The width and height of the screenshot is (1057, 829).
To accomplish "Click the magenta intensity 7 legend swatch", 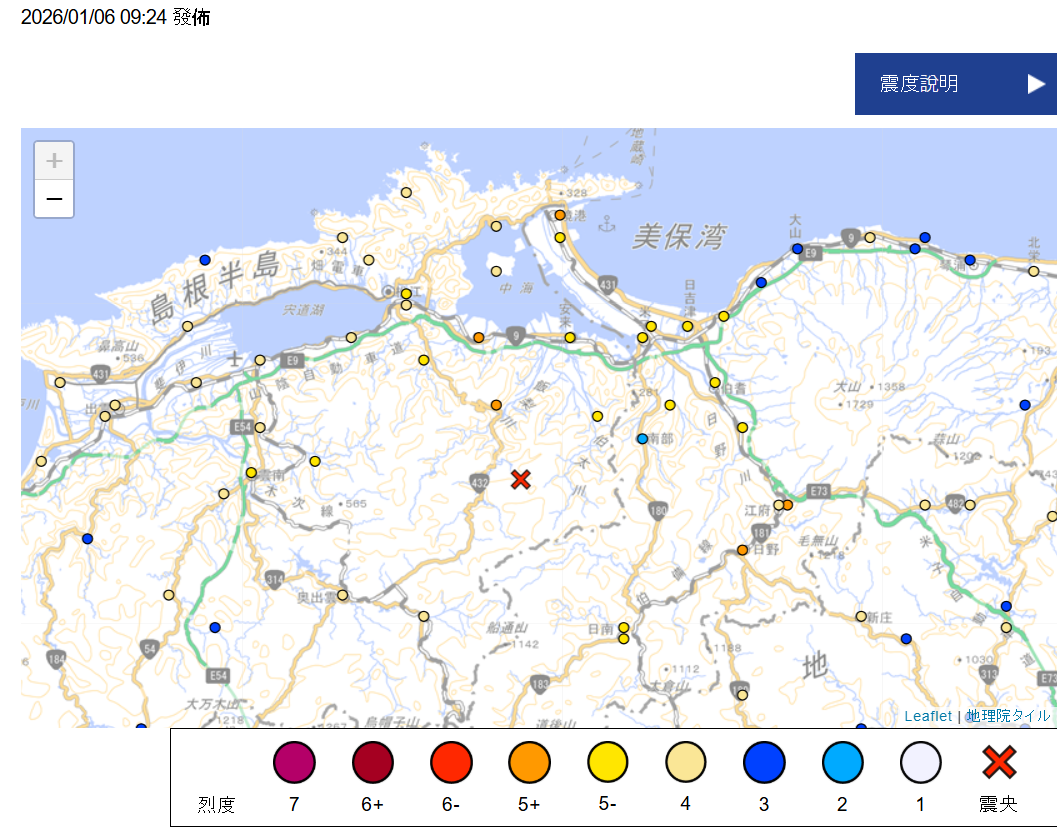I will tap(294, 764).
